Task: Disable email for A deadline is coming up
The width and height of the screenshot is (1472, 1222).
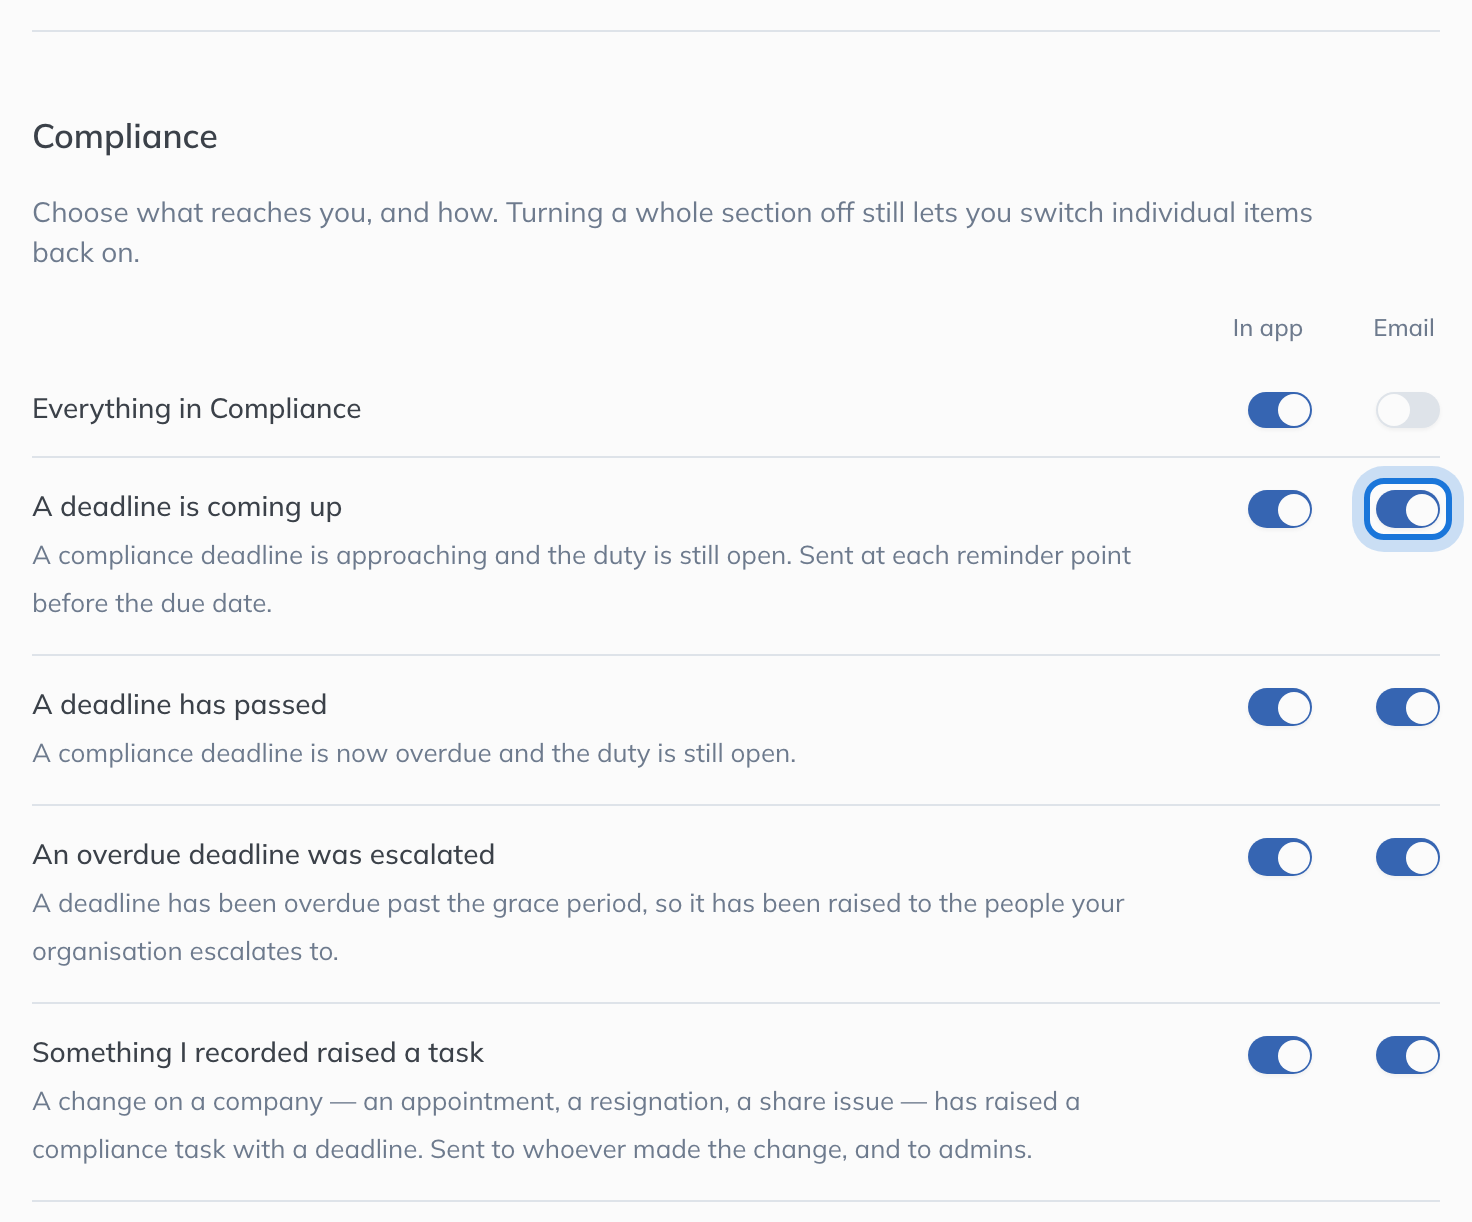Action: pyautogui.click(x=1407, y=509)
